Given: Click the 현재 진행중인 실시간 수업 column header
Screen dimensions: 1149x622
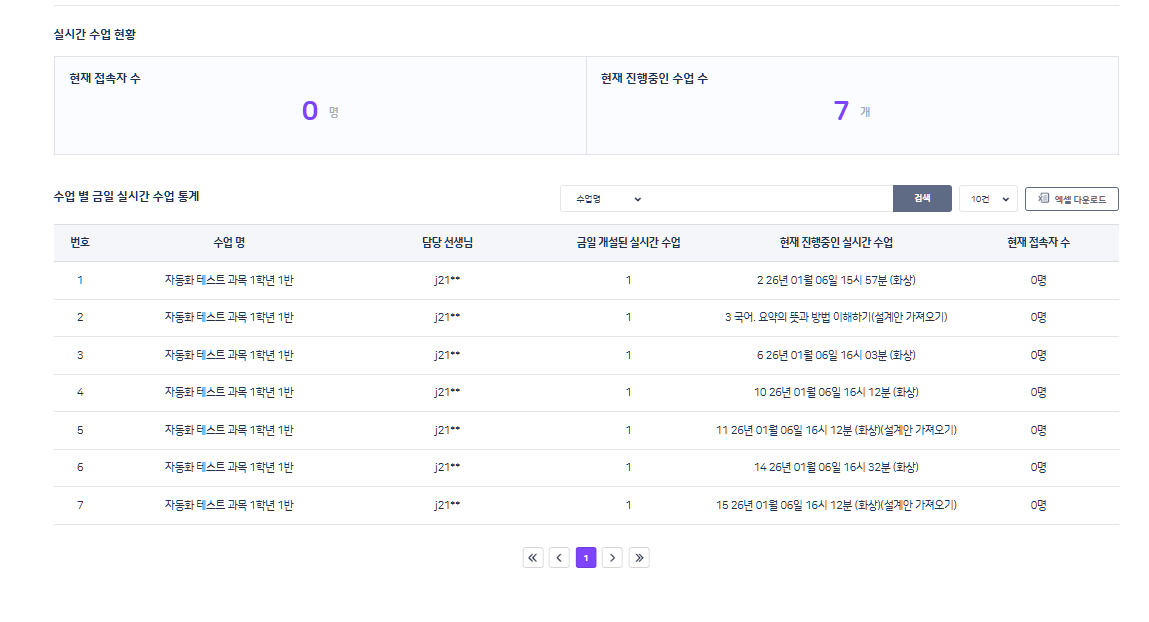Looking at the screenshot, I should click(x=836, y=243).
